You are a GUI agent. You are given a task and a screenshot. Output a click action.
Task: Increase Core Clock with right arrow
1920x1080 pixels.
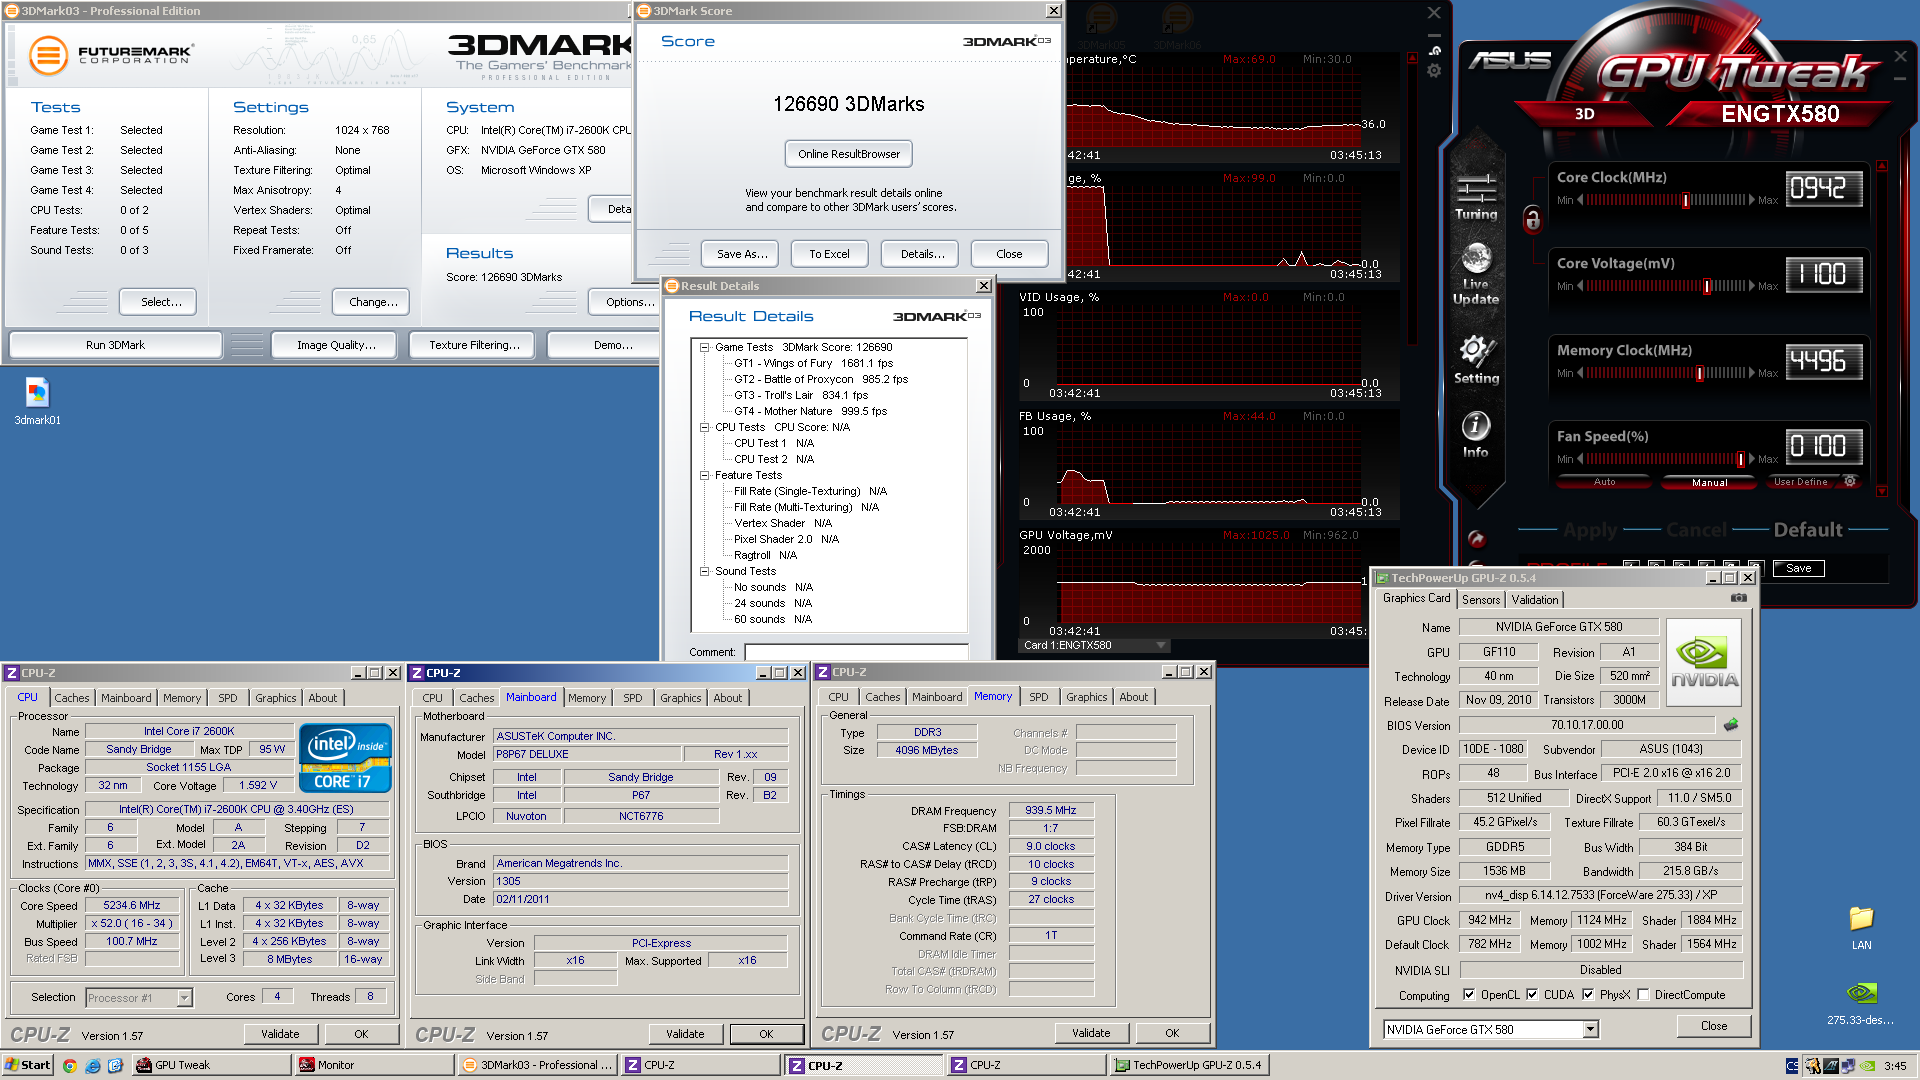(1751, 200)
